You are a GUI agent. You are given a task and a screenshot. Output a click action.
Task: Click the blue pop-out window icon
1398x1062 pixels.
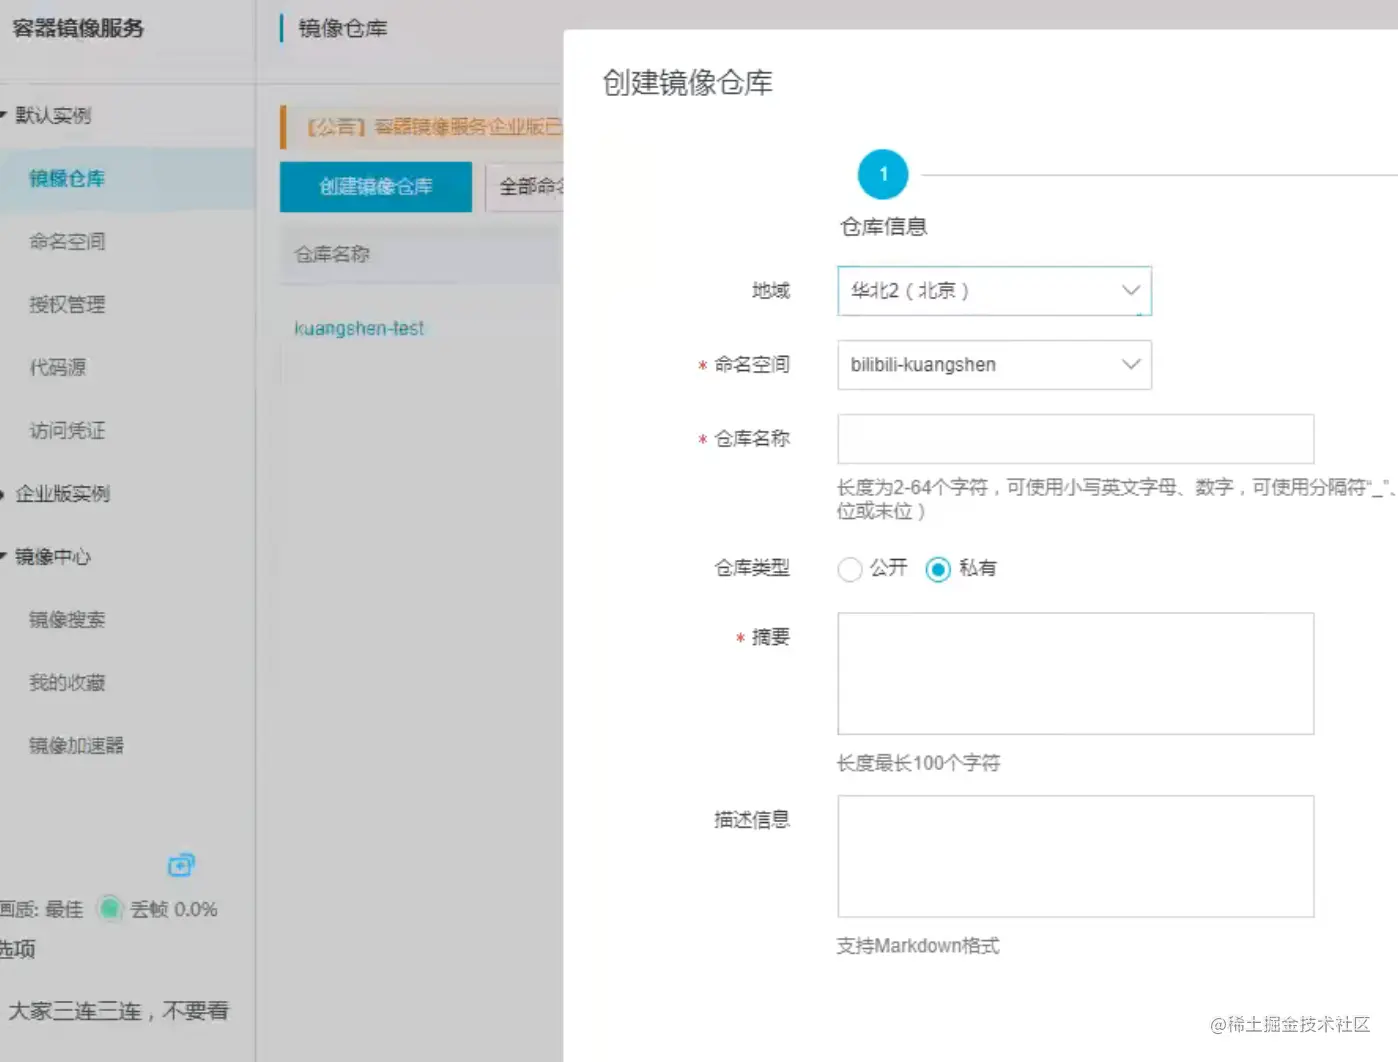coord(181,865)
